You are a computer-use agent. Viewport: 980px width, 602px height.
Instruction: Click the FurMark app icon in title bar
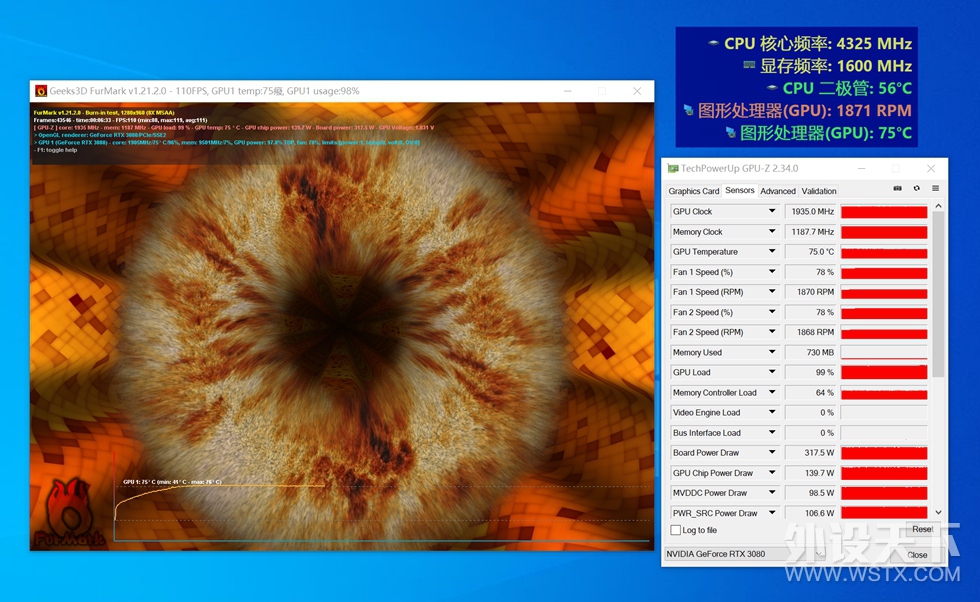click(x=41, y=91)
